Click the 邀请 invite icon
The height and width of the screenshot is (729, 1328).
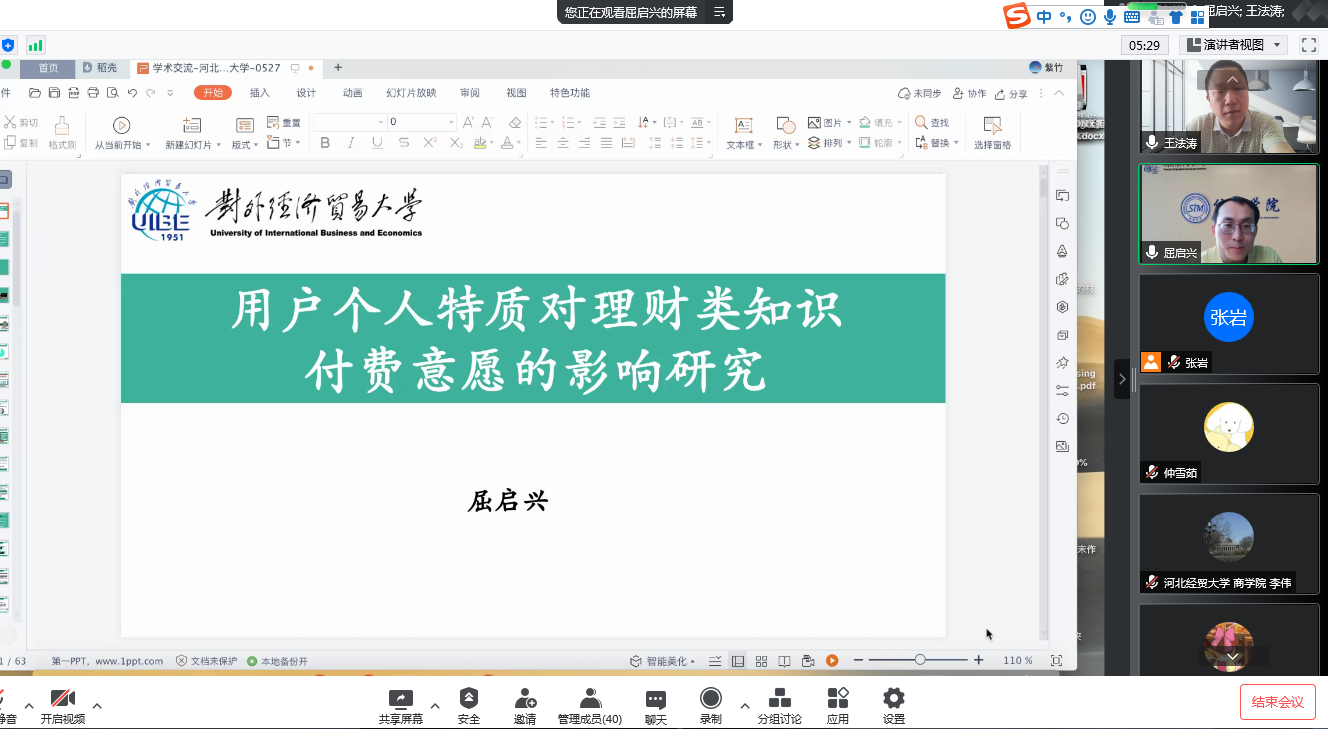[x=525, y=699]
